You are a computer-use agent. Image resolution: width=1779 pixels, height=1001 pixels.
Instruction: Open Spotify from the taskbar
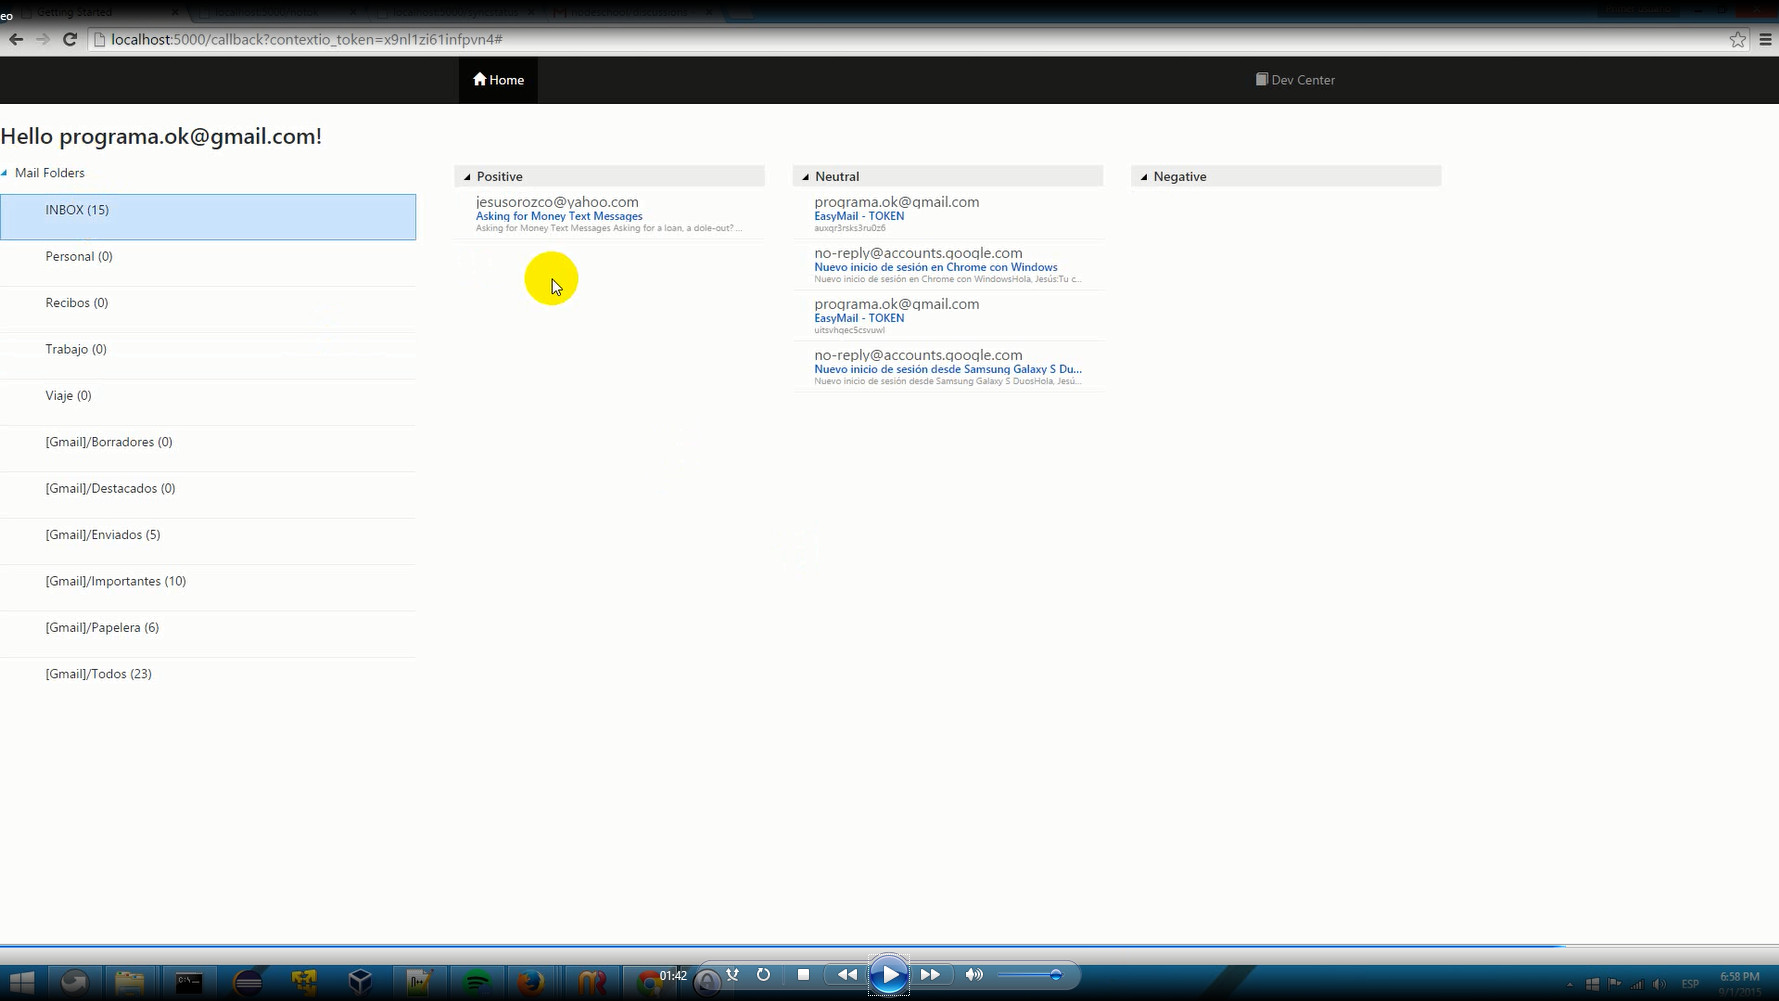pyautogui.click(x=477, y=981)
